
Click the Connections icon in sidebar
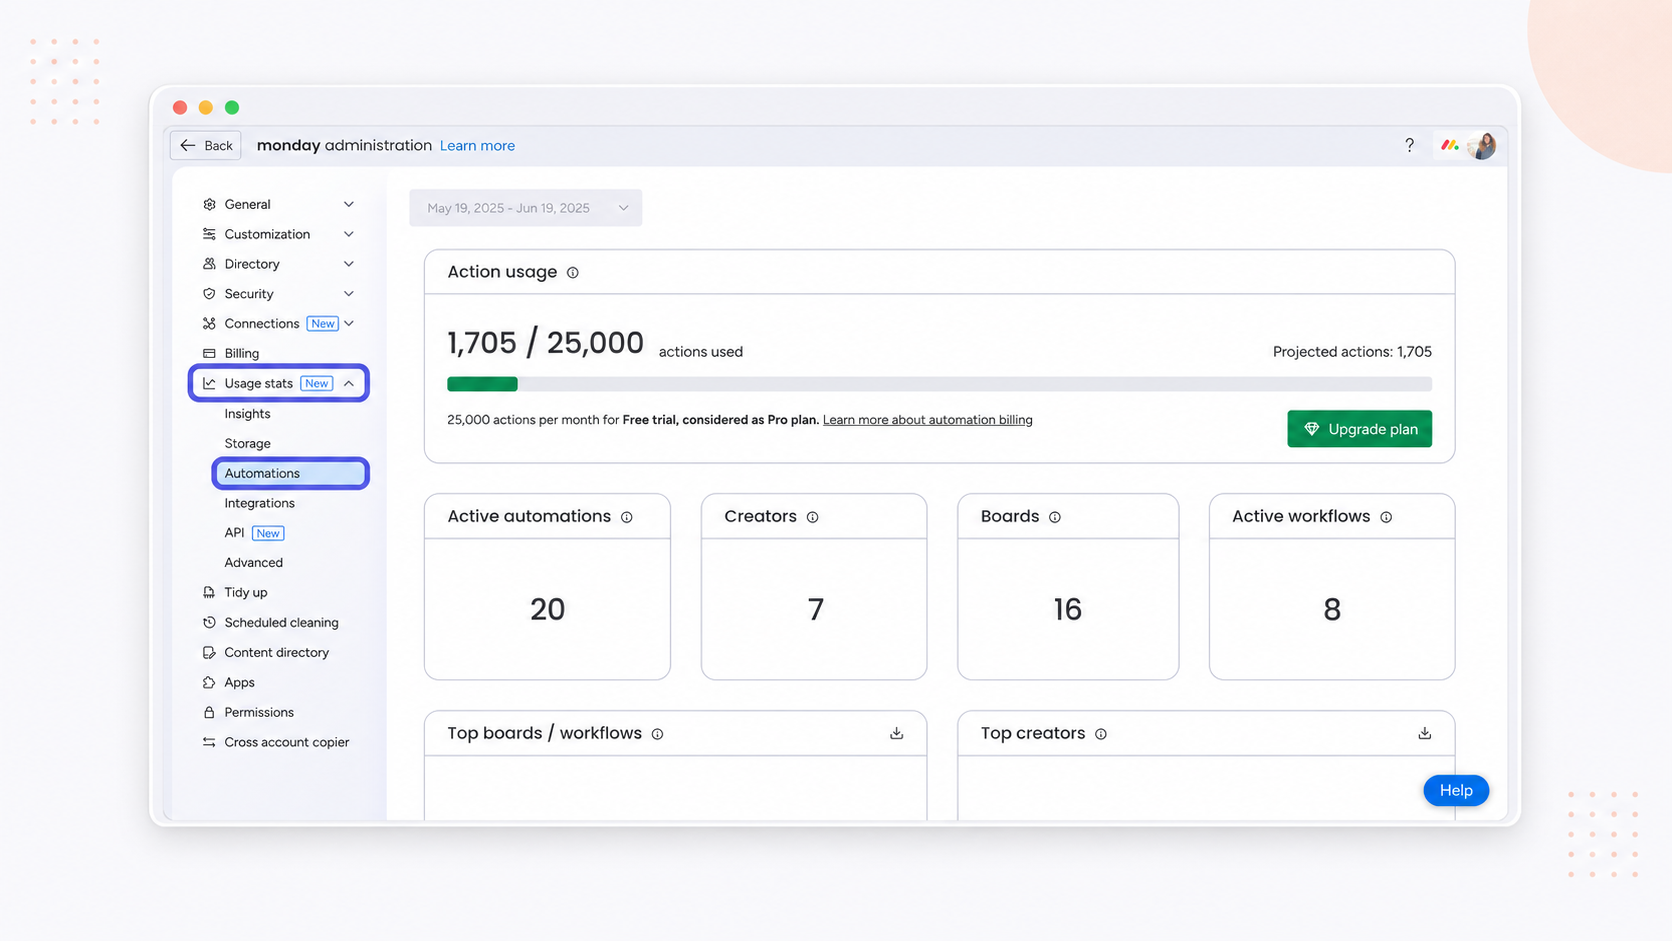pyautogui.click(x=209, y=324)
